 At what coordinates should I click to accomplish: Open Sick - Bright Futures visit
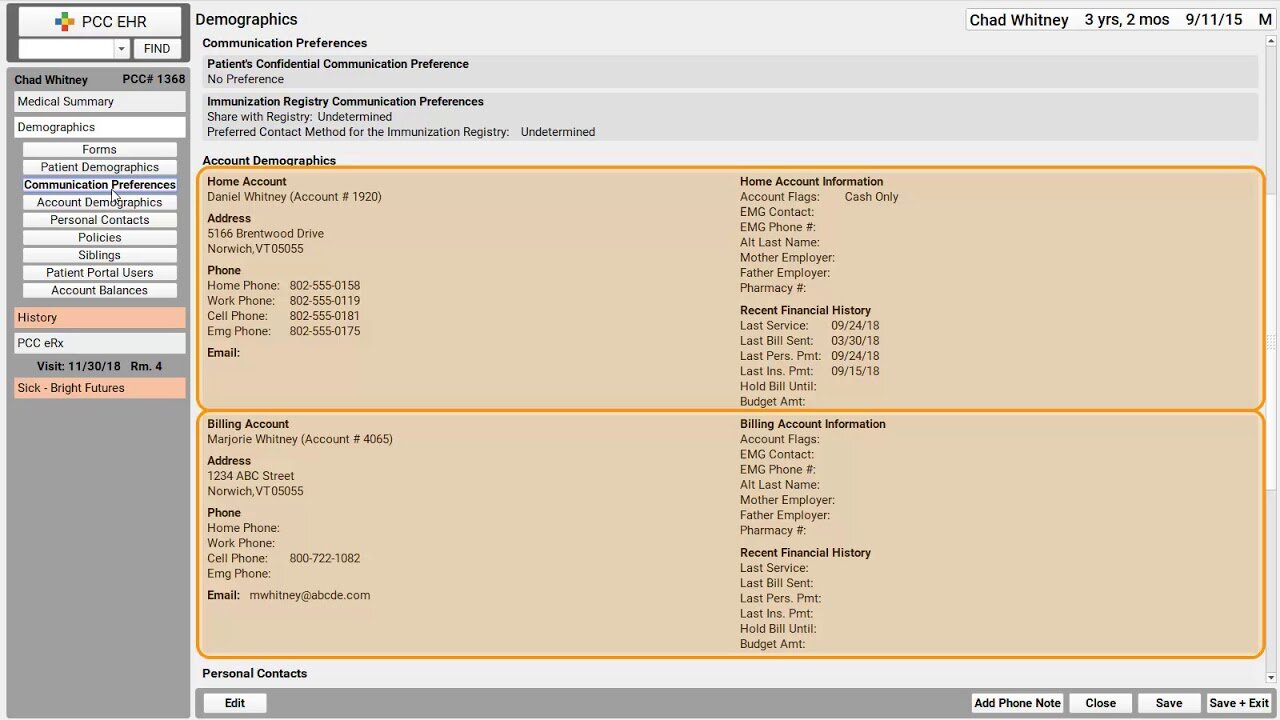point(99,388)
